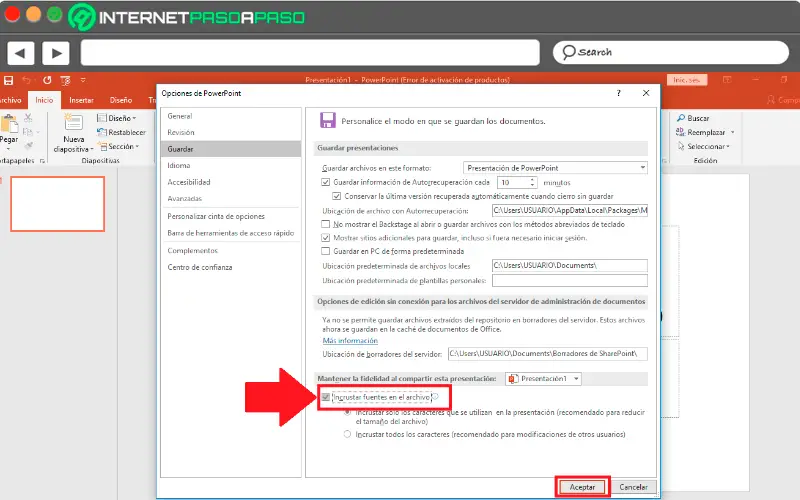Click the Nueva diapositiva icon
Viewport: 800px width, 500px height.
(73, 122)
